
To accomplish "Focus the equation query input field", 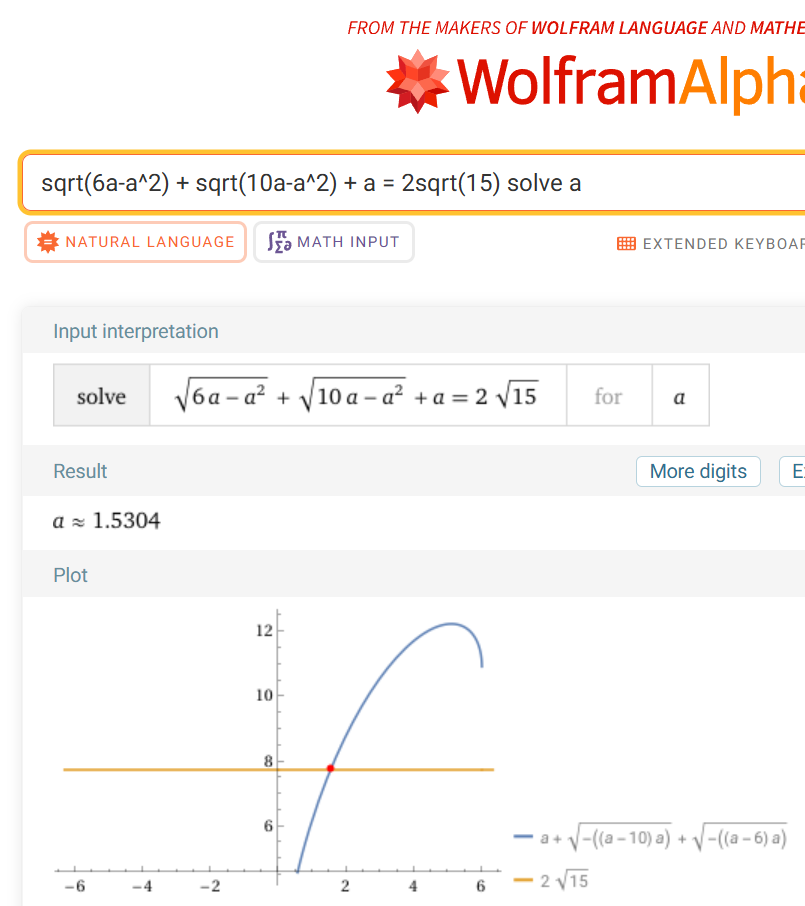I will tap(400, 183).
